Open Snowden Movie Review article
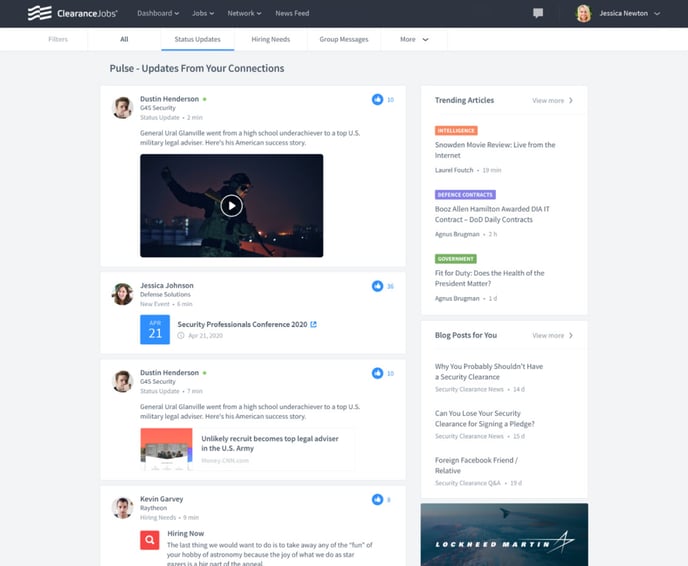Screen dimensions: 688x566 495,150
